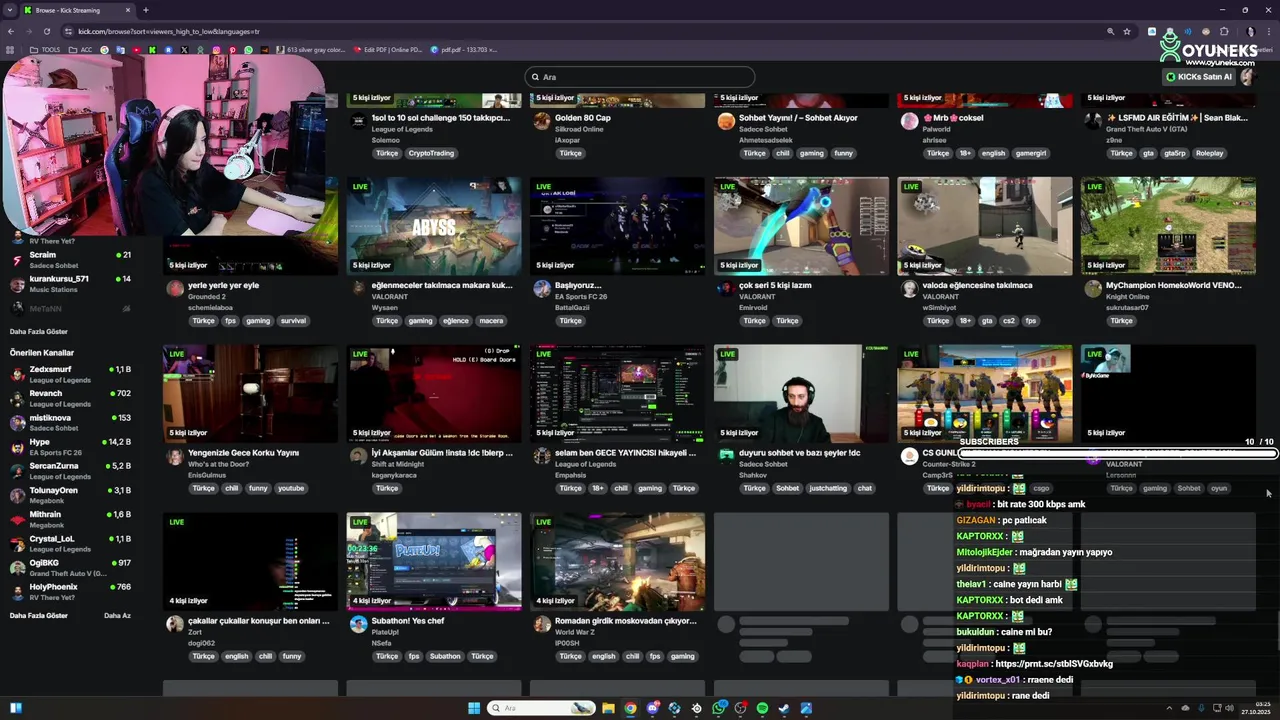This screenshot has height=720, width=1280.
Task: Open the Yengenizle Gece Korku Yayını thumbnail
Action: (250, 394)
